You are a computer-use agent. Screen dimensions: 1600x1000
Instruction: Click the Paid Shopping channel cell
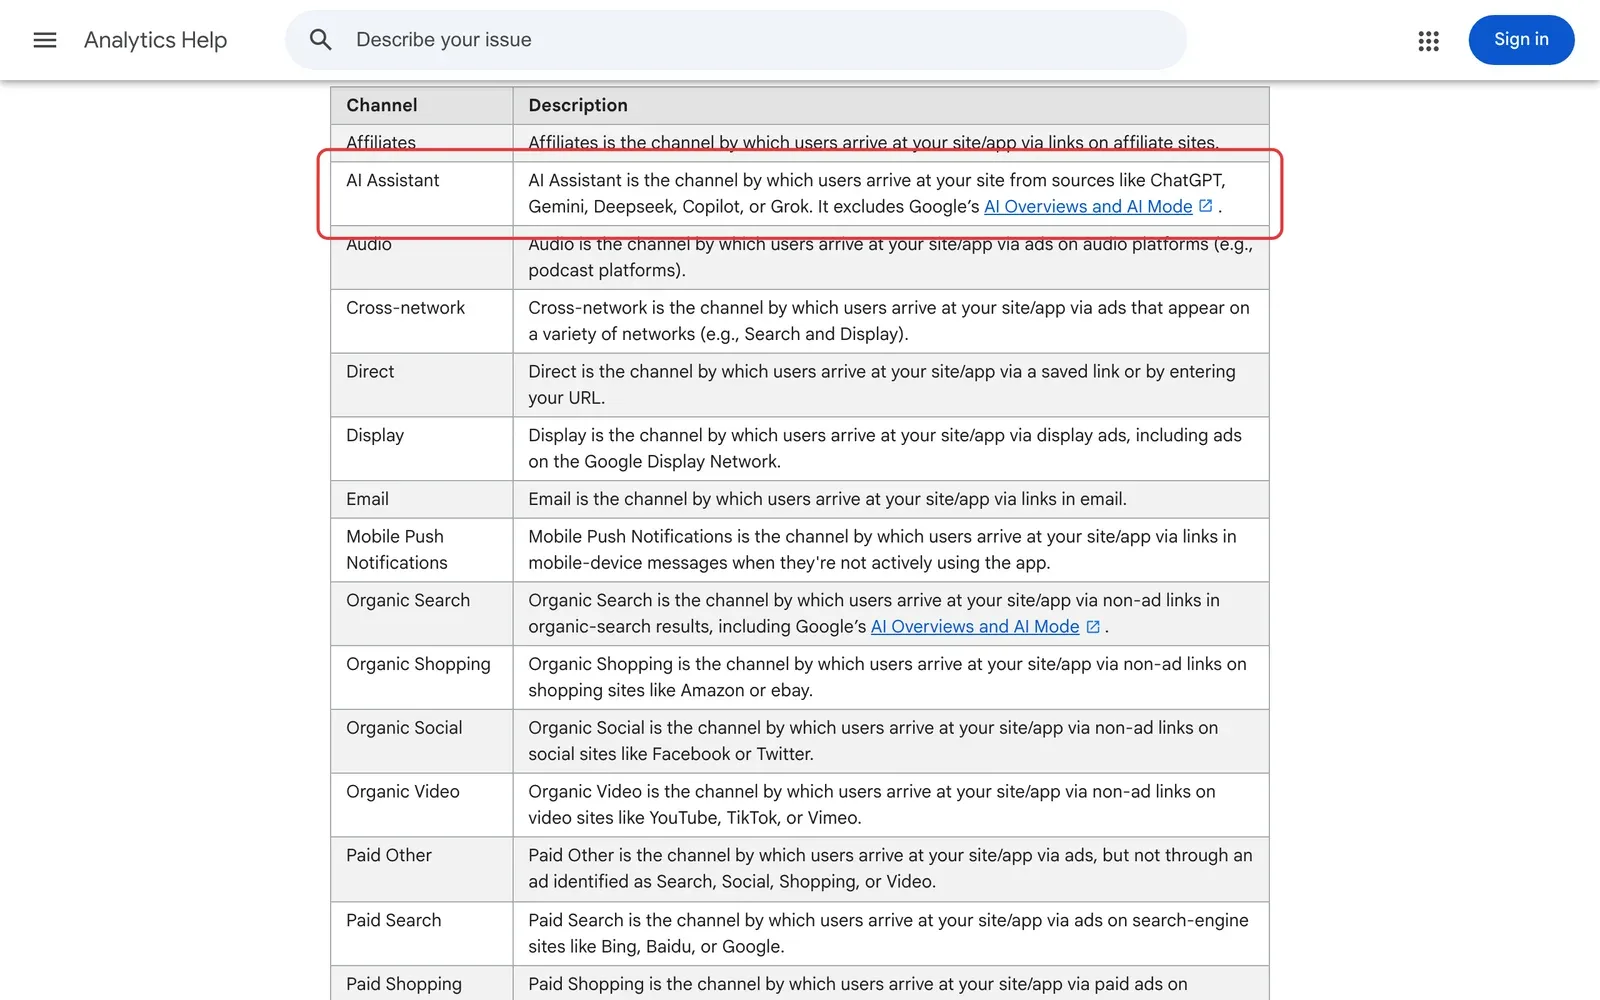point(422,984)
